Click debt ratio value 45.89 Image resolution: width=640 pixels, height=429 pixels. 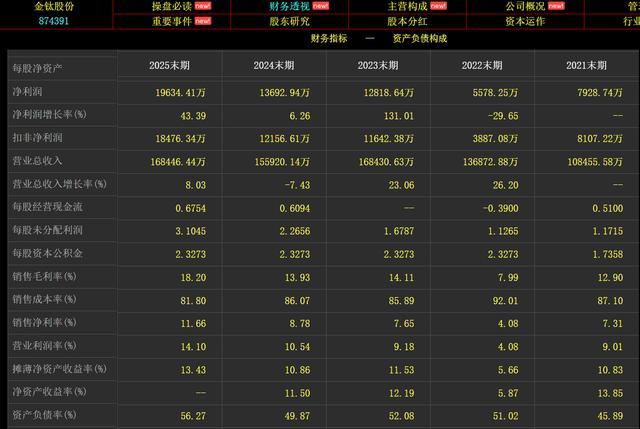[610, 416]
